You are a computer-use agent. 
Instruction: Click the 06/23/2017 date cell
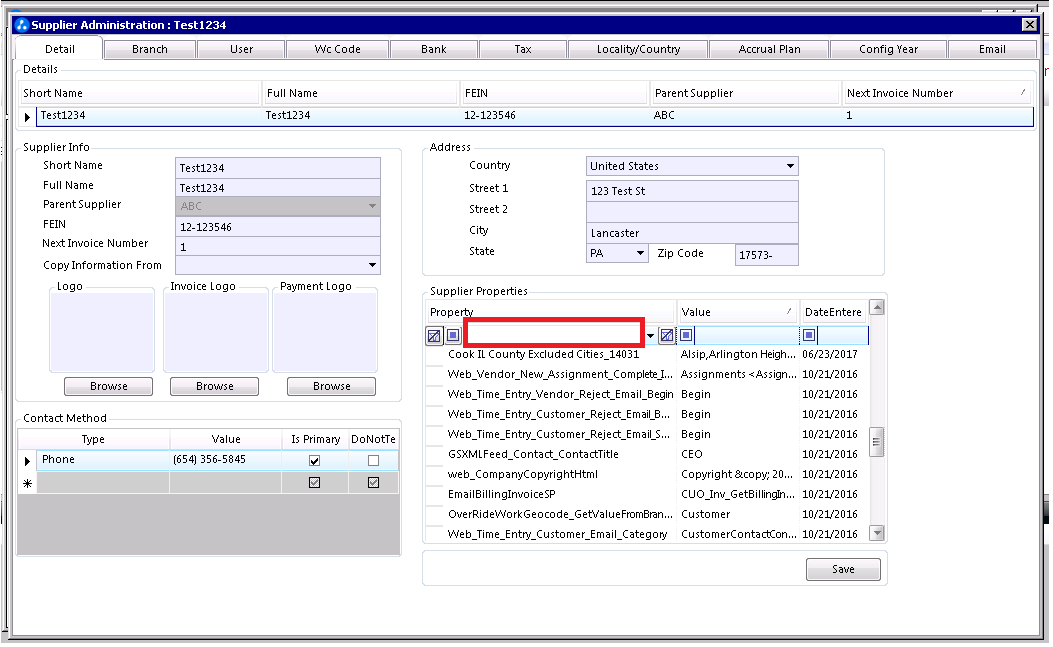click(x=830, y=354)
